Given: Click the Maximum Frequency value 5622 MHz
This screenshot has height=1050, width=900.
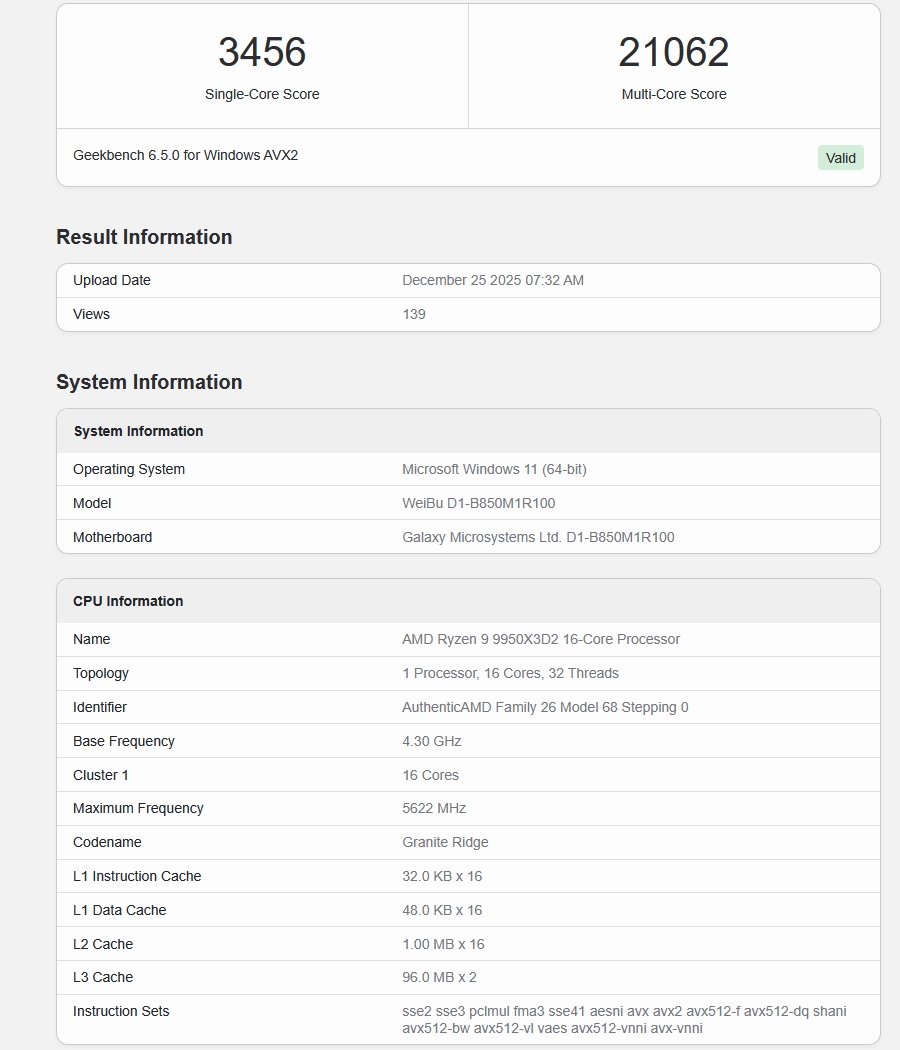Looking at the screenshot, I should [x=434, y=808].
